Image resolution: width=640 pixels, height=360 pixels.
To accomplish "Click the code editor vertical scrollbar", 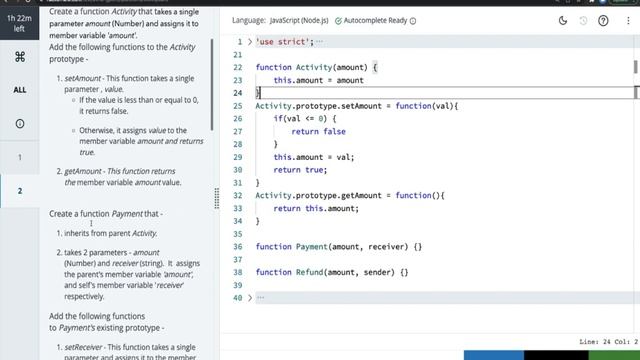I will pos(636,67).
